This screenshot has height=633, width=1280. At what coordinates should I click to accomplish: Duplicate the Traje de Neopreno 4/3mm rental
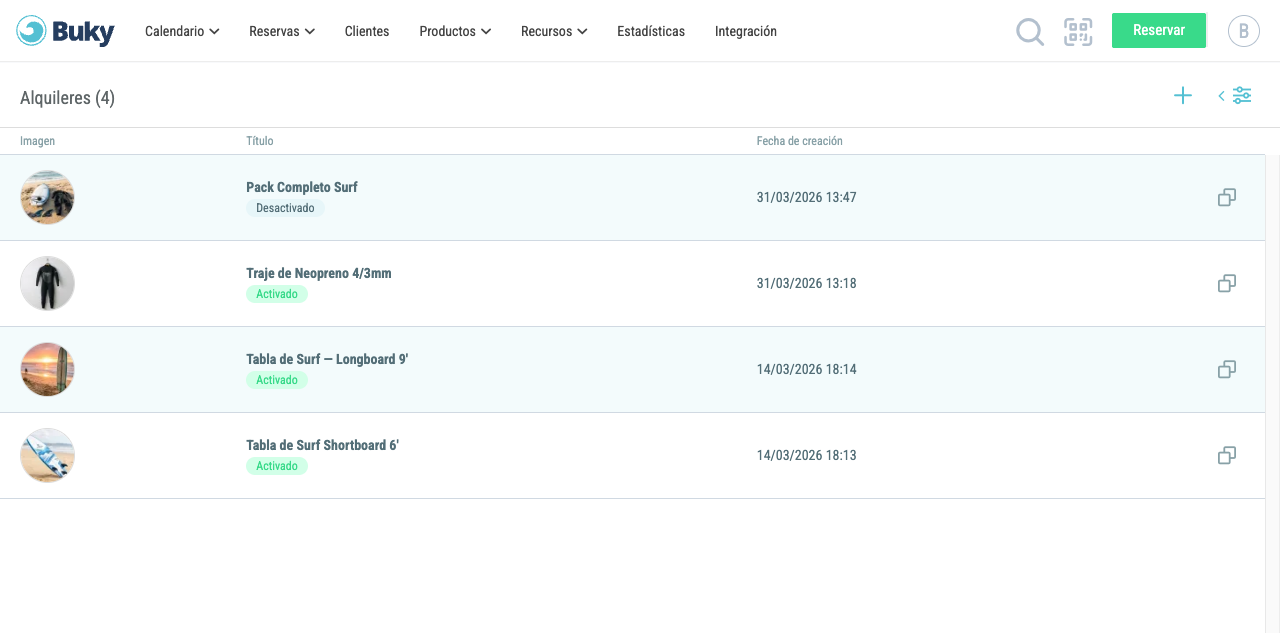point(1227,284)
